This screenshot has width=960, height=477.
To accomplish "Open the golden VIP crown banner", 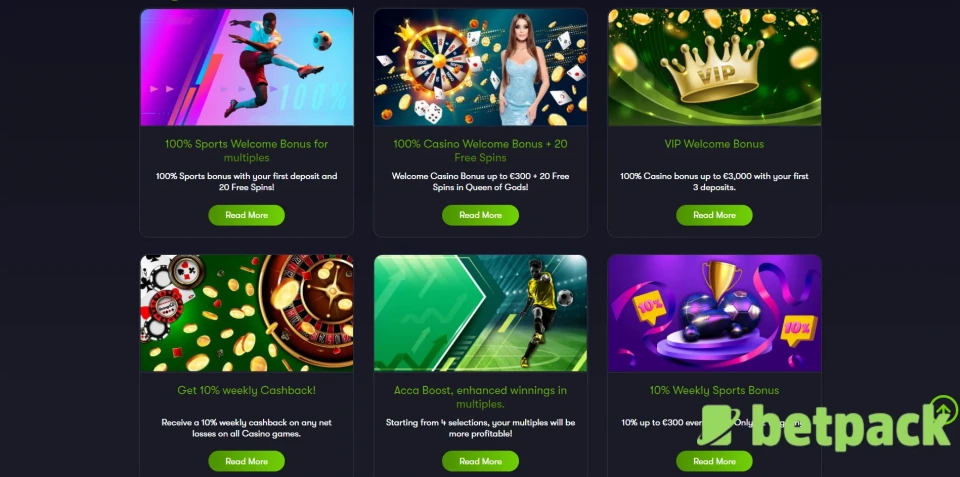I will (x=714, y=67).
